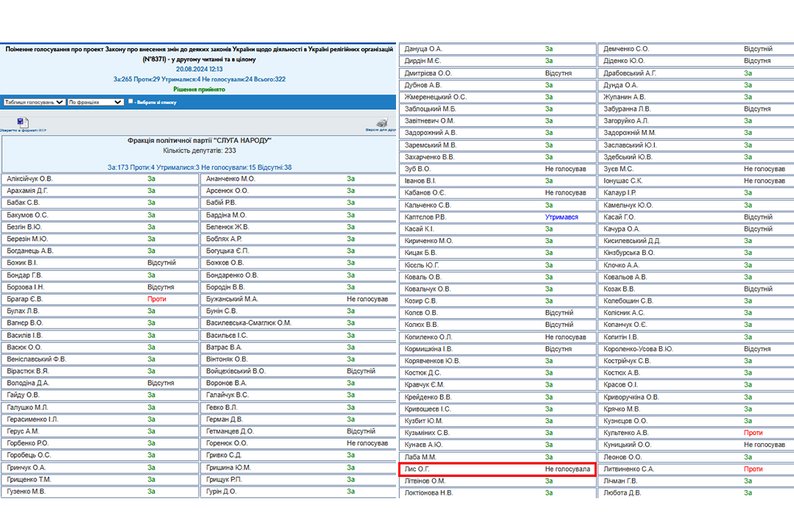Click deputy name Дануца О.А.
Image resolution: width=794 pixels, height=529 pixels.
(x=423, y=48)
